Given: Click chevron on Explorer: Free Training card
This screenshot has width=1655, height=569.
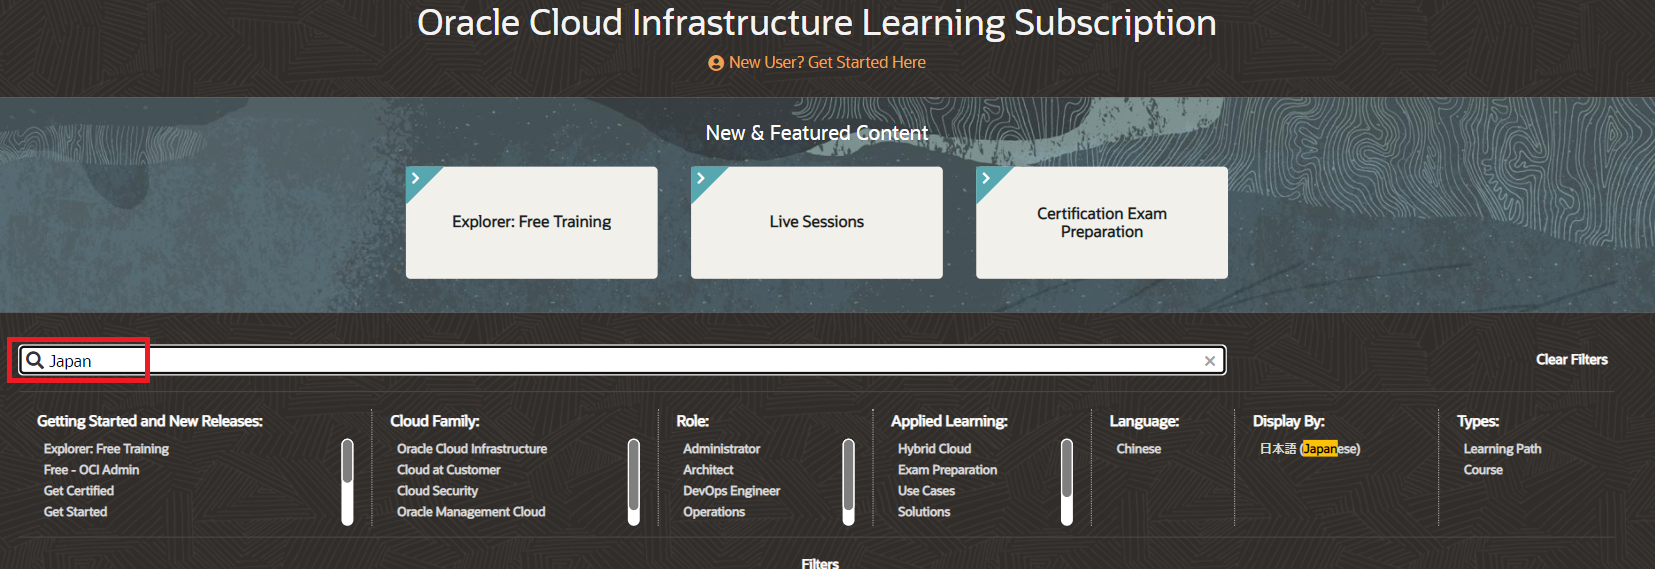Looking at the screenshot, I should point(415,178).
